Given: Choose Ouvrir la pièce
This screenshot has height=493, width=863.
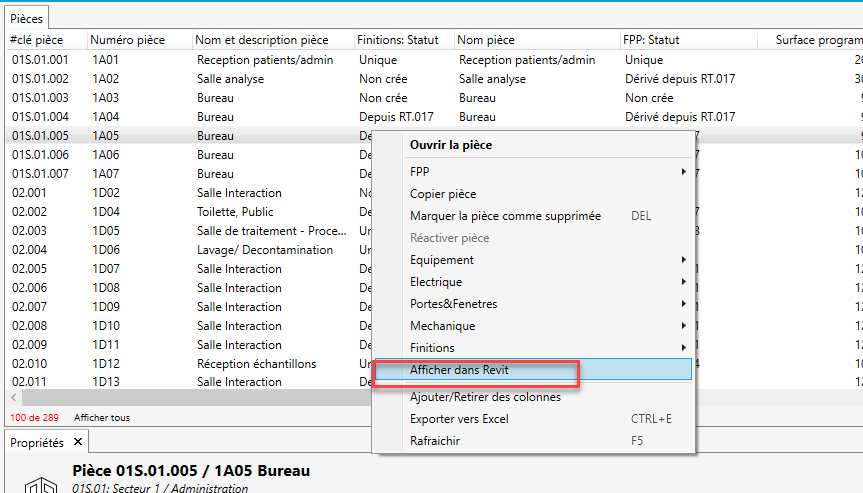Looking at the screenshot, I should [450, 145].
